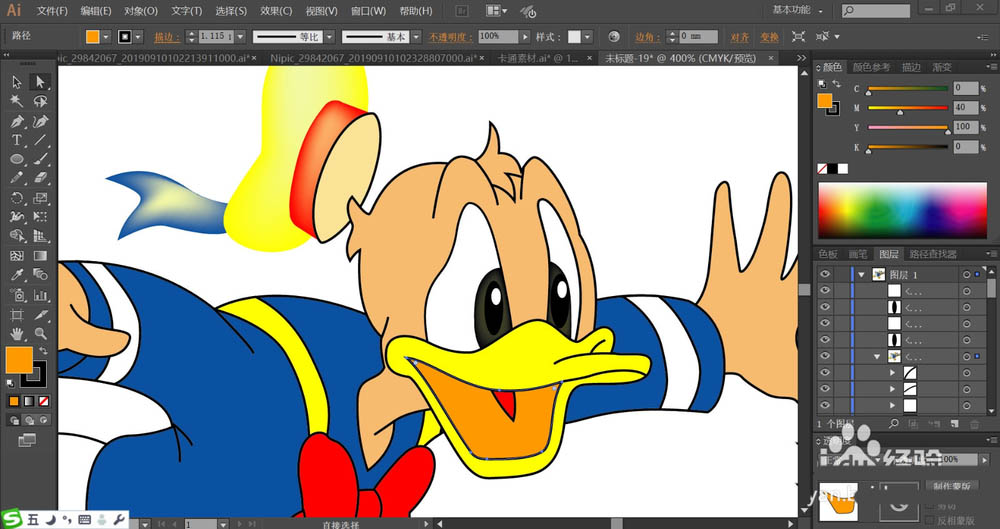Screen dimensions: 1000x529
Task: Select the Pencil tool
Action: click(17, 178)
